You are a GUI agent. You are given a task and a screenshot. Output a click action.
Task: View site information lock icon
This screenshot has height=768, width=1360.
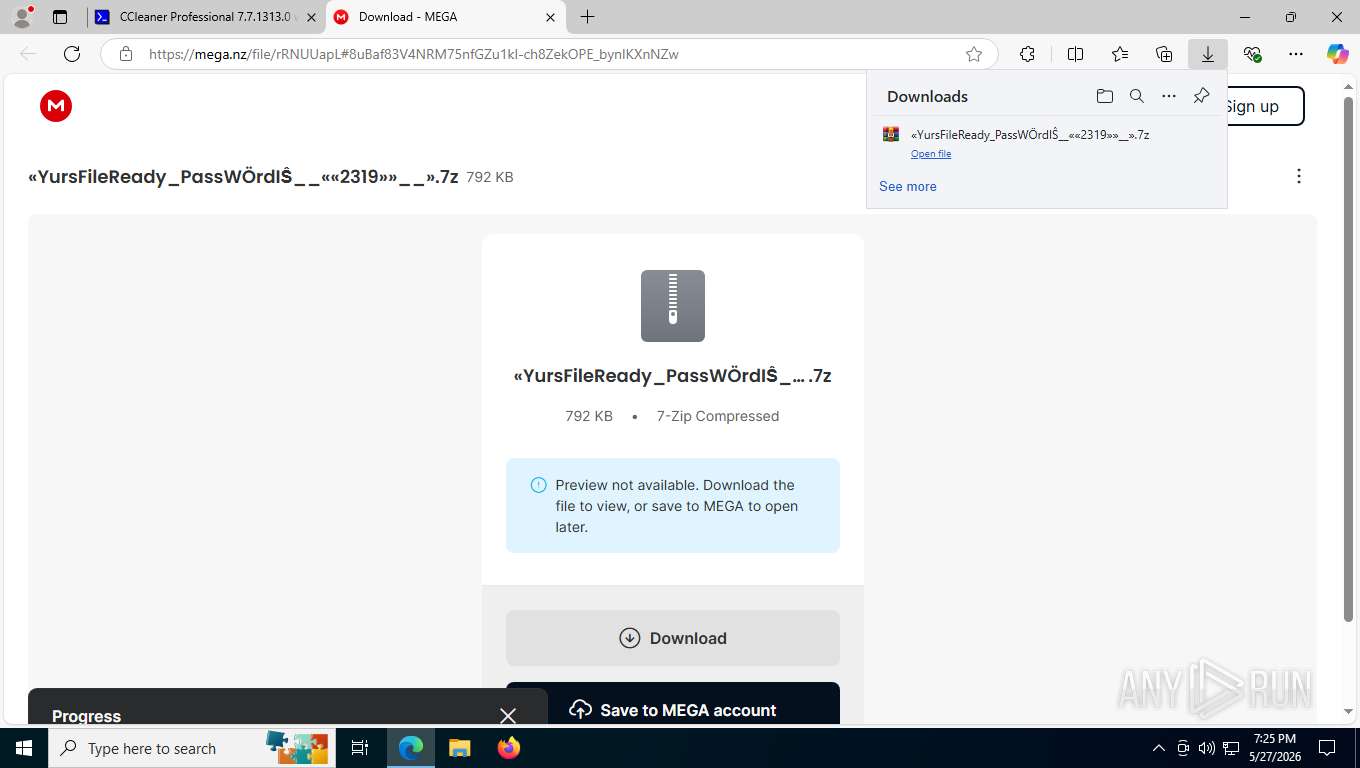[x=126, y=54]
